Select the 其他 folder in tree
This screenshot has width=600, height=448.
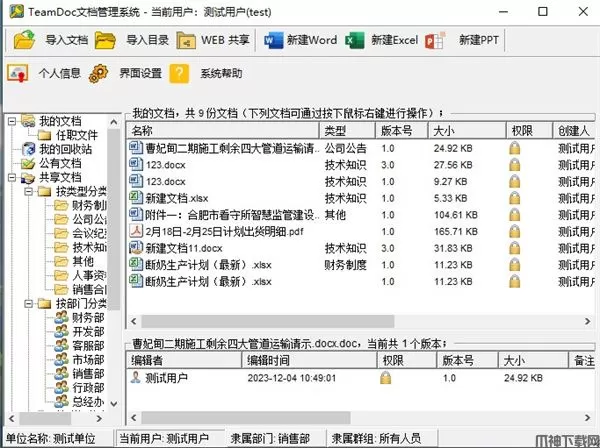74,261
